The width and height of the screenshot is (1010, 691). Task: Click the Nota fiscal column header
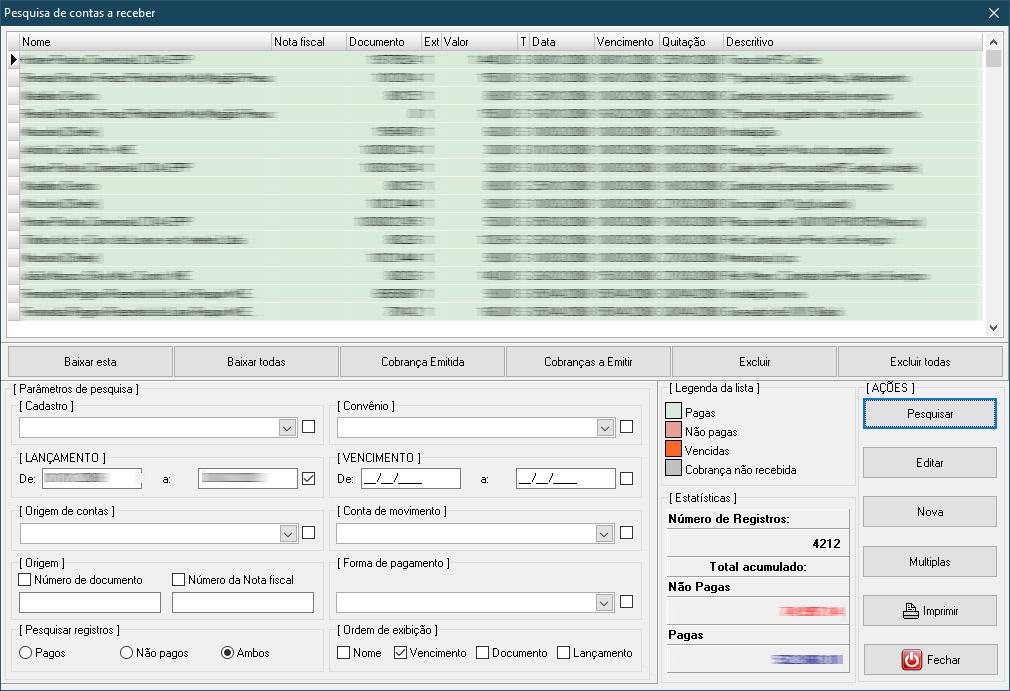tap(309, 42)
